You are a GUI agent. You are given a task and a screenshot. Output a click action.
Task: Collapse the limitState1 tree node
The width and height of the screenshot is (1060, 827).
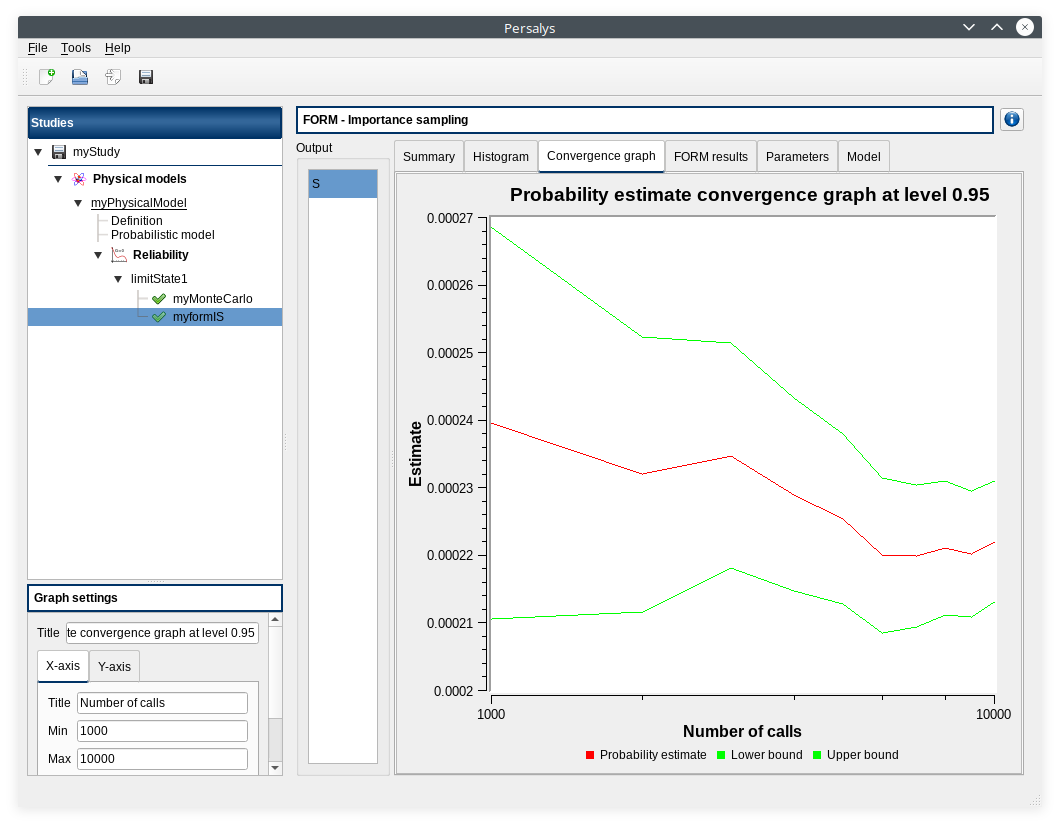coord(118,279)
